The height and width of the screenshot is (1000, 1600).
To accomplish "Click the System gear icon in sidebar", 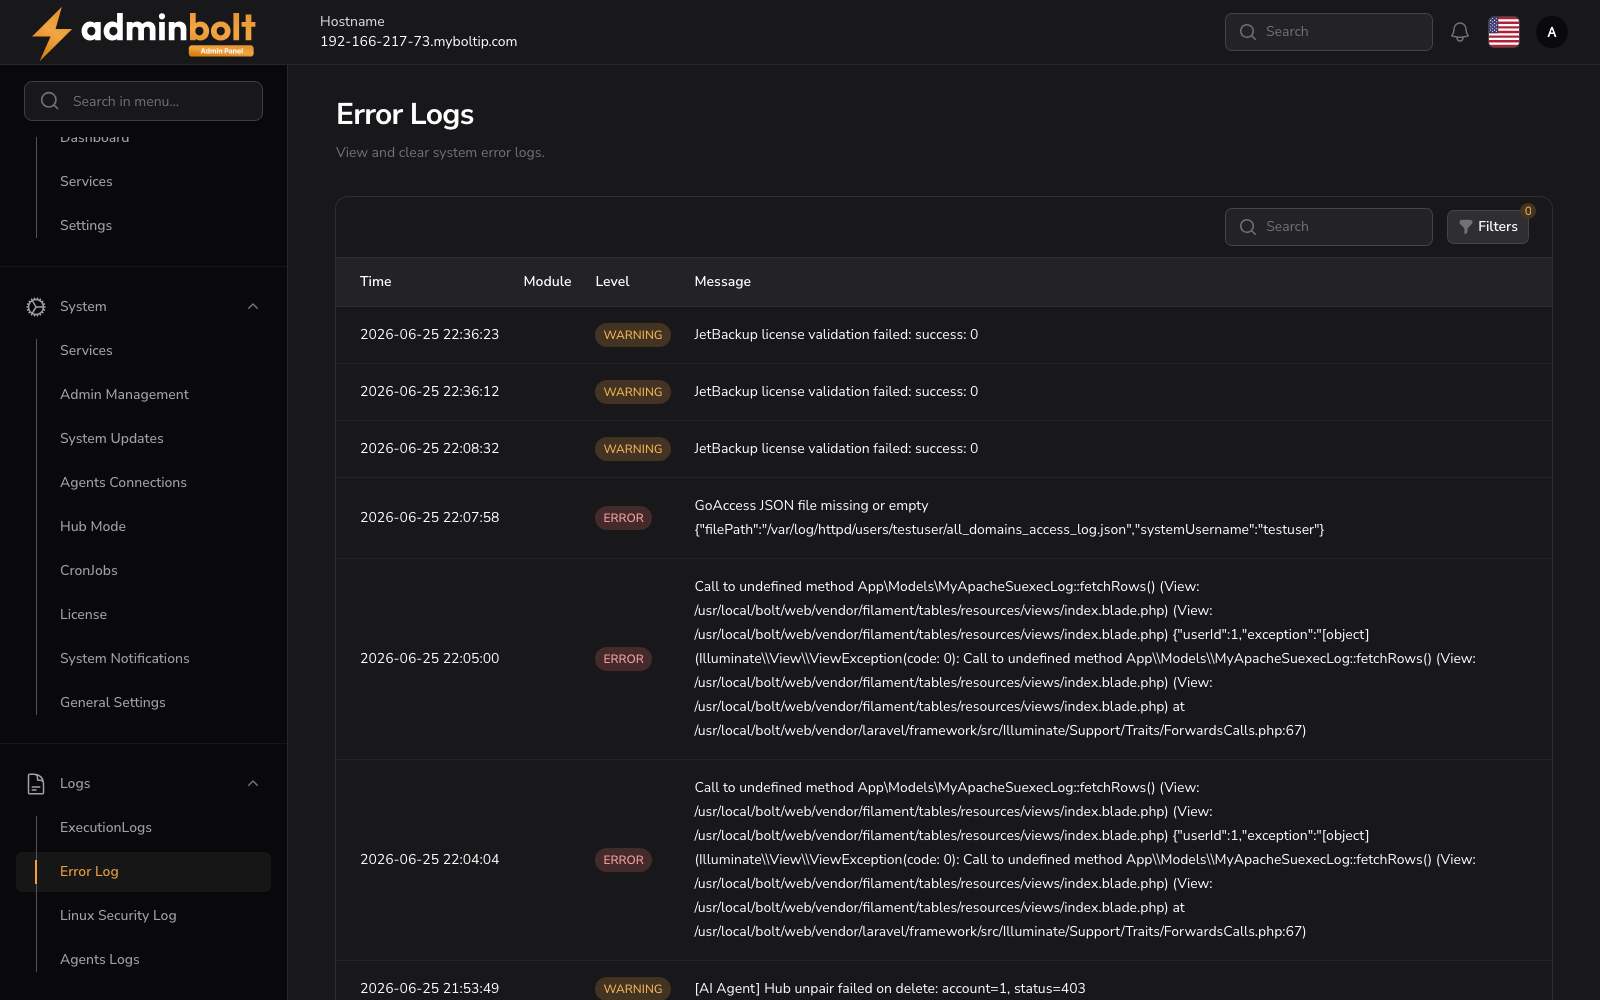I will pyautogui.click(x=36, y=307).
